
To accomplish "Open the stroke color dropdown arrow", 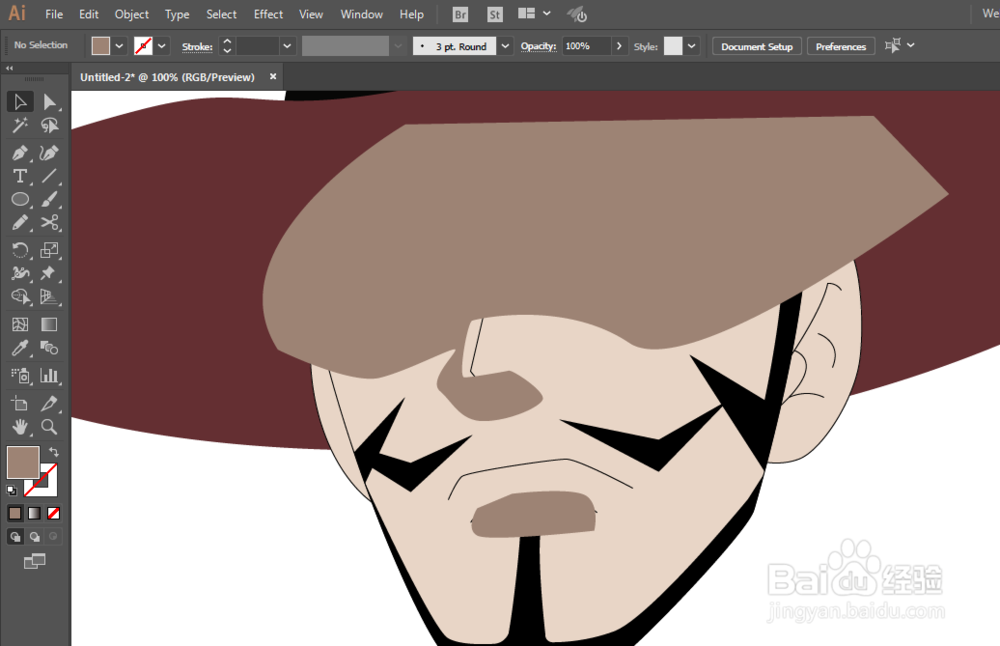I will (x=161, y=46).
